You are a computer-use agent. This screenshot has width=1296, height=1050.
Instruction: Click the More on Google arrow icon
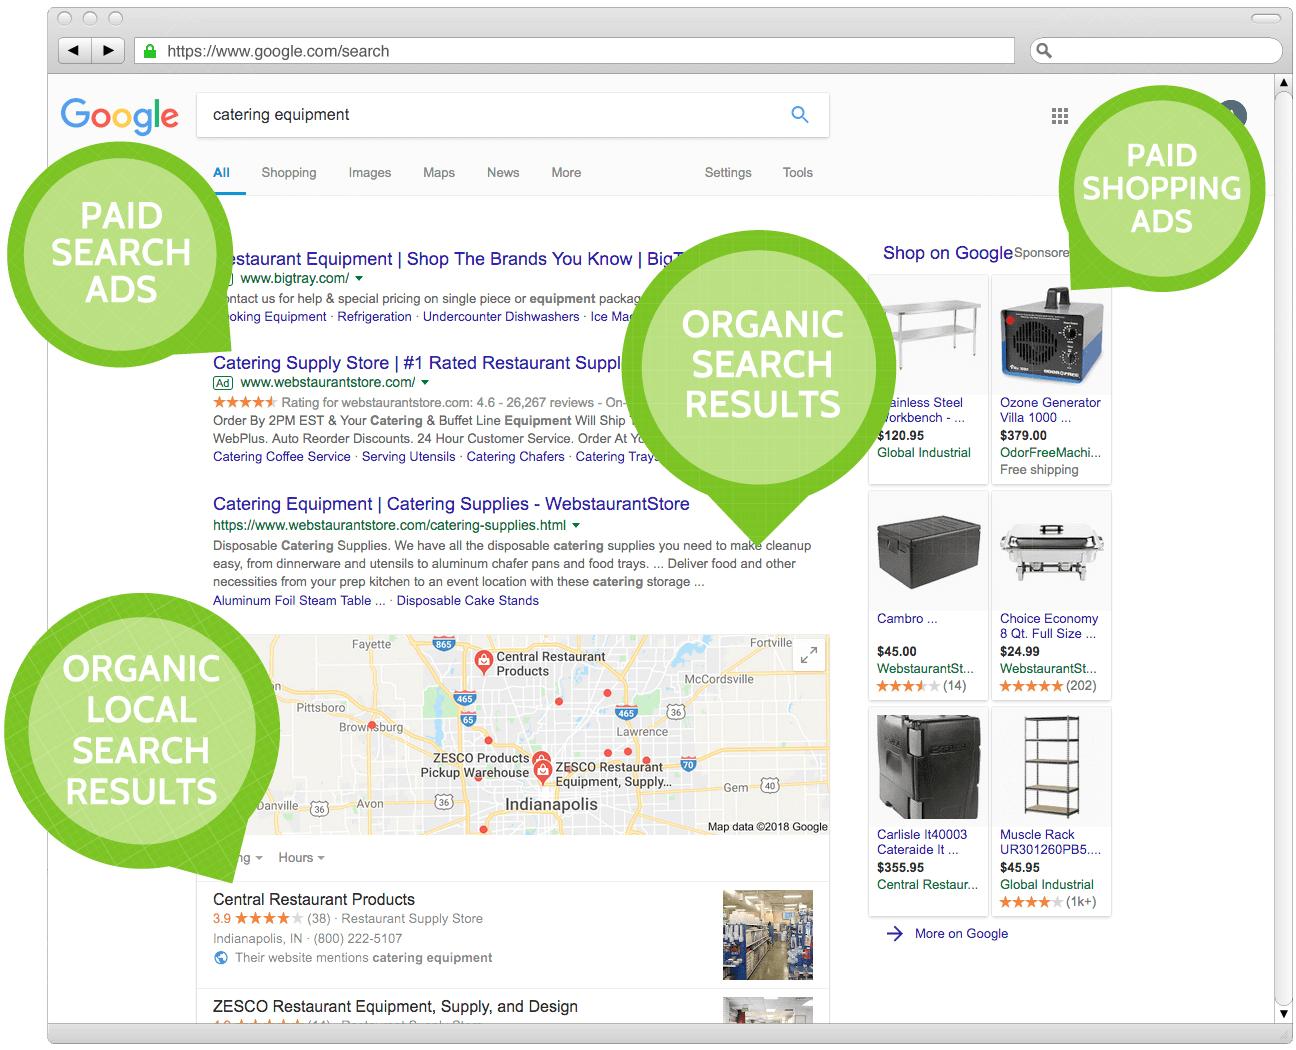894,934
